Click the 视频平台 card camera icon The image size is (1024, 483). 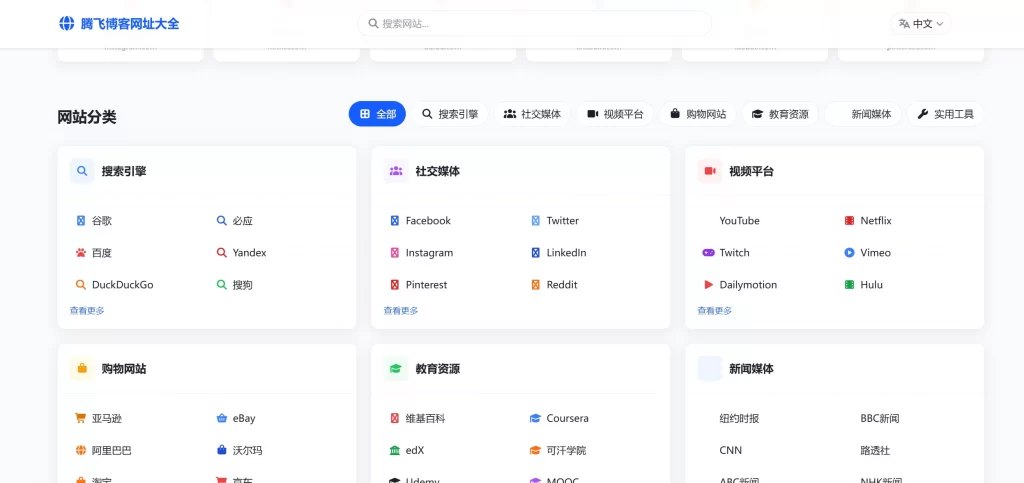[710, 171]
